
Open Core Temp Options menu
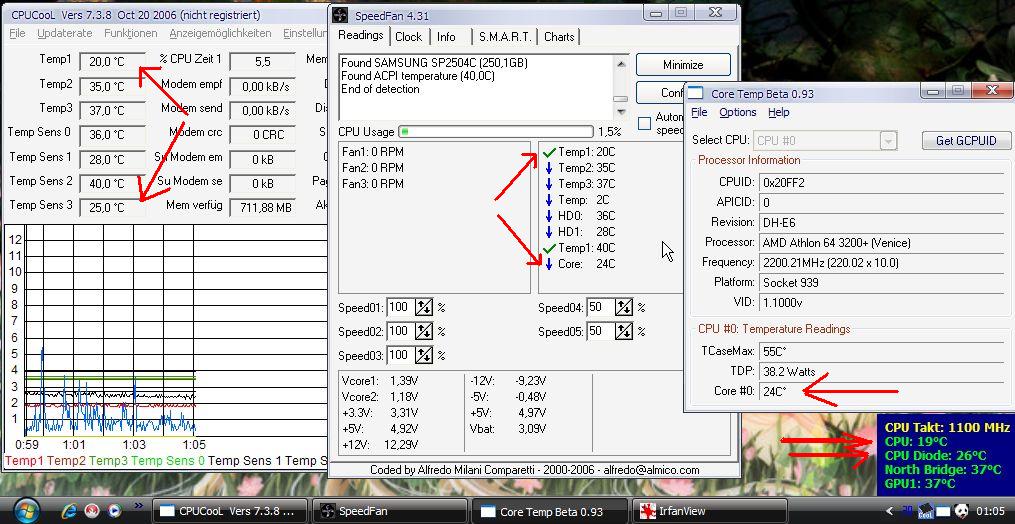[x=737, y=113]
